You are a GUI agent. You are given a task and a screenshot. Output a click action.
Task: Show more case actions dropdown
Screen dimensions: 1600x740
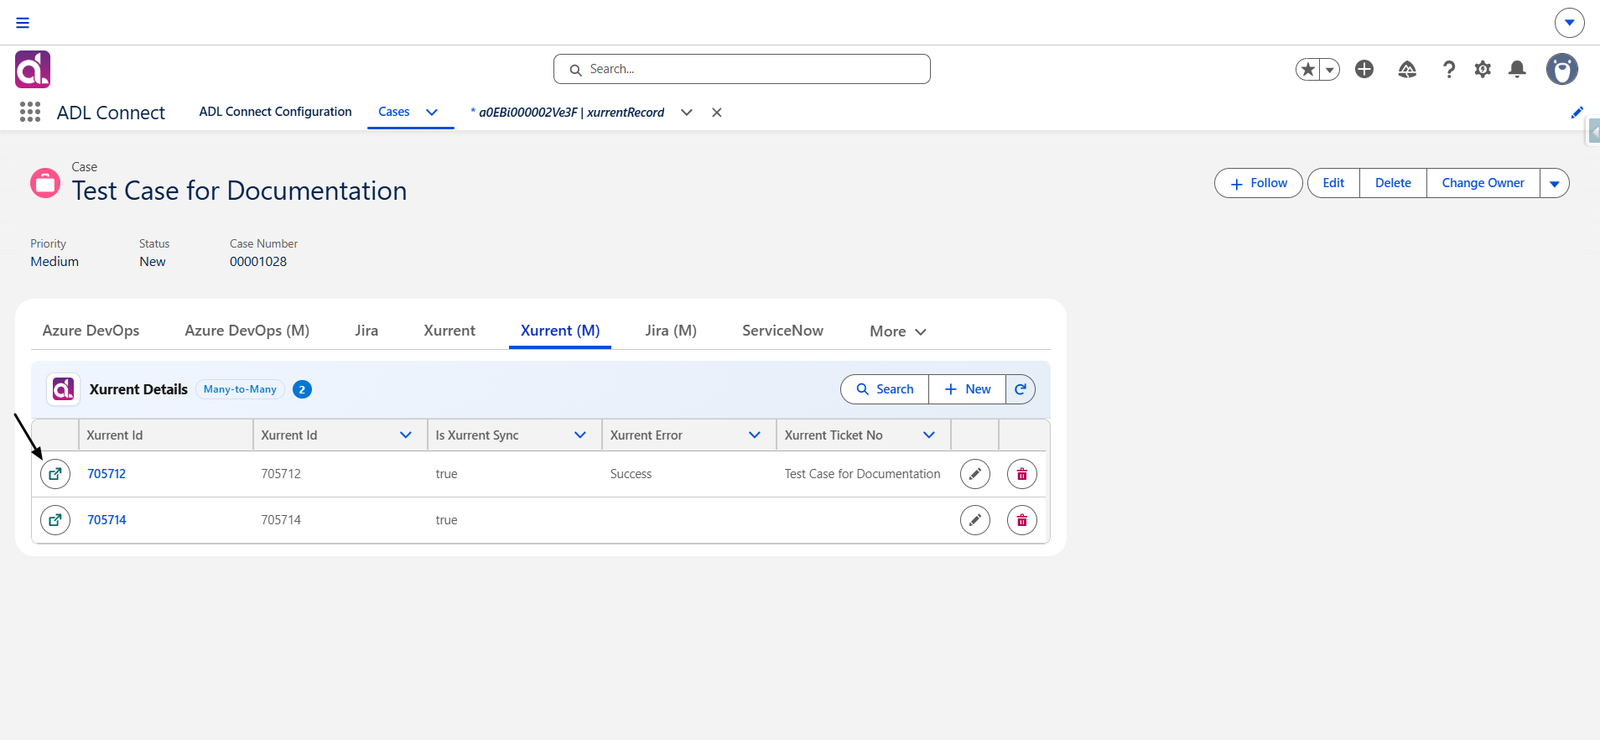1554,183
